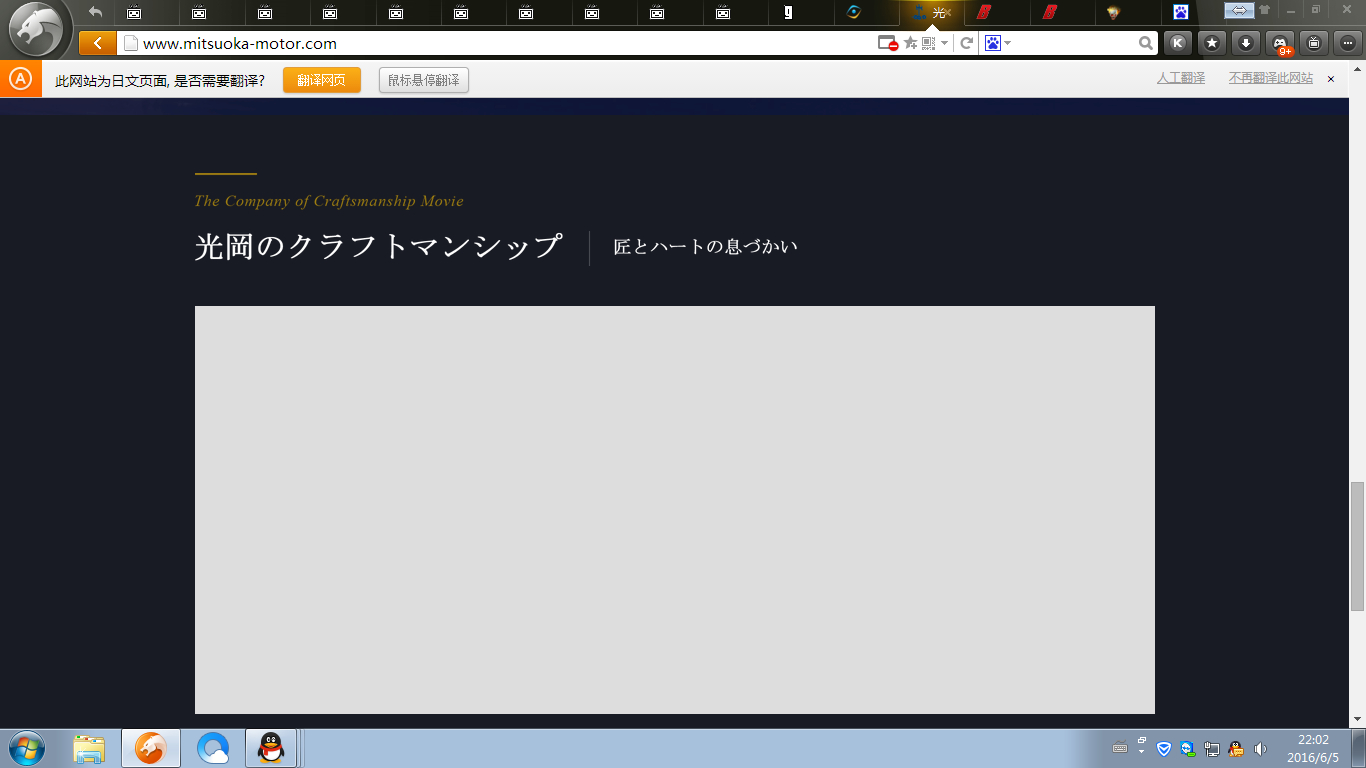
Task: Expand the dropdown arrow next to the QR icon
Action: [x=944, y=43]
